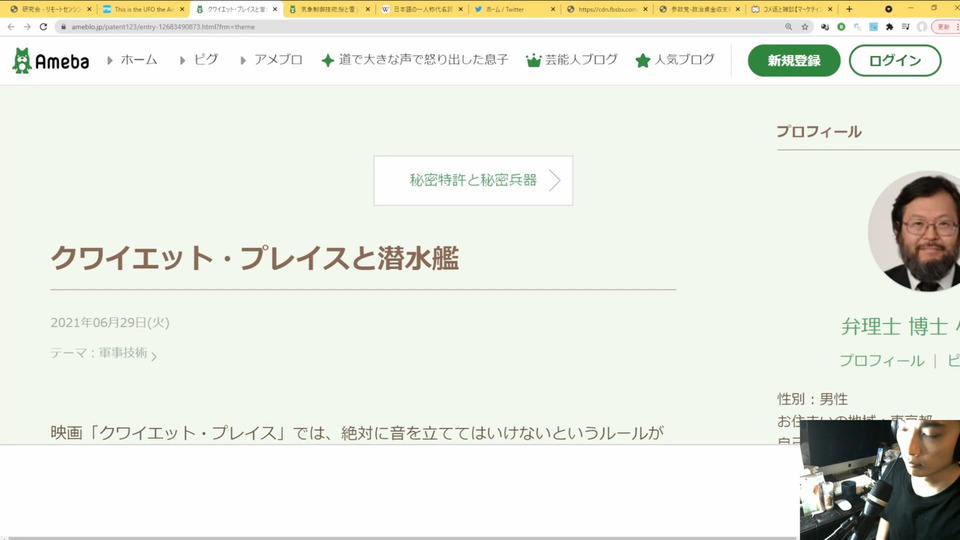Switch to the 気象制御技術 tab
The height and width of the screenshot is (540, 960).
click(329, 9)
